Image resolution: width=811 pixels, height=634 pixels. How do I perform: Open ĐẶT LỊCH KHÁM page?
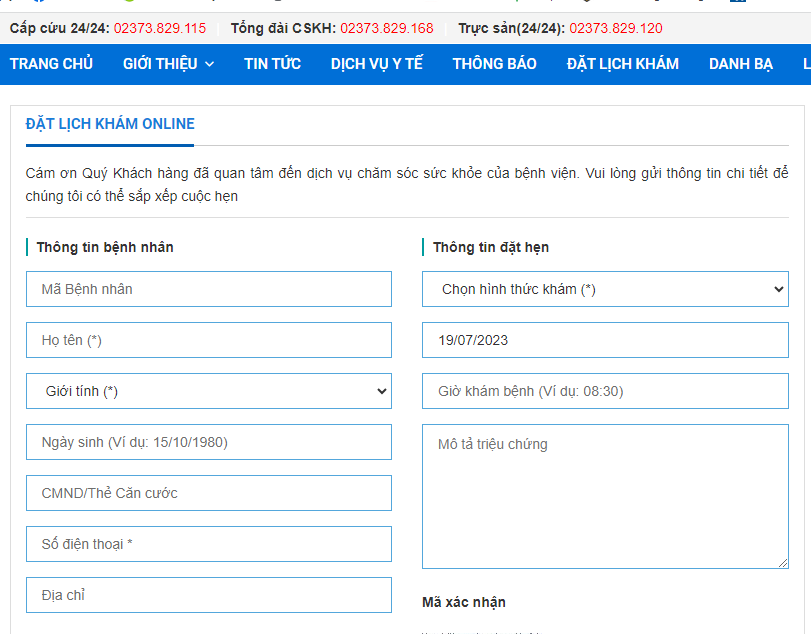point(623,64)
